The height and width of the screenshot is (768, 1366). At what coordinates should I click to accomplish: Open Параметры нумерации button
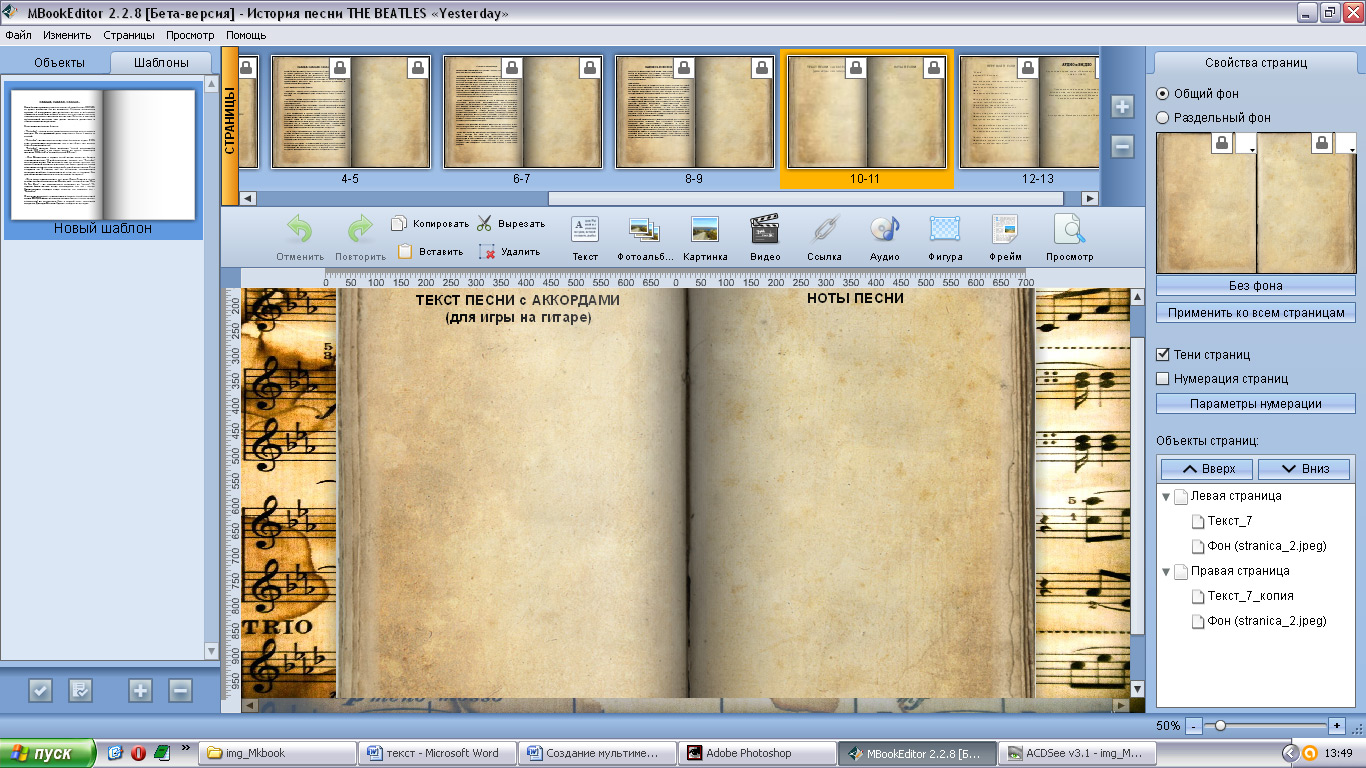pyautogui.click(x=1255, y=404)
